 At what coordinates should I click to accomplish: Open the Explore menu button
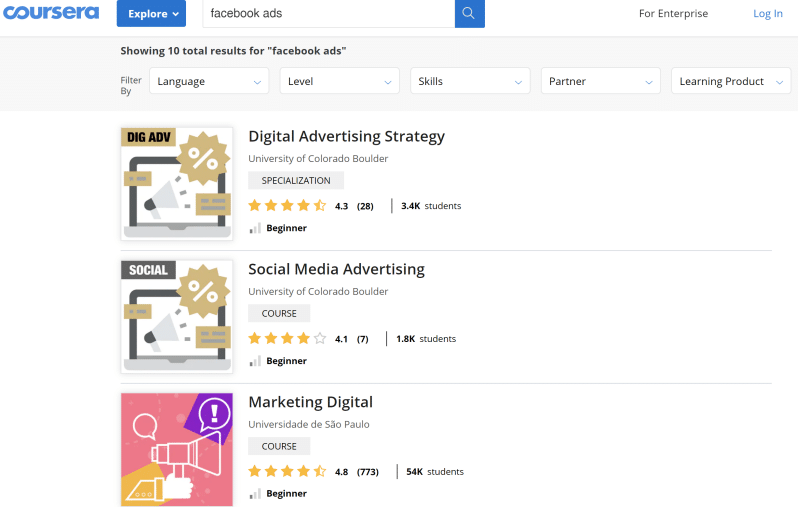point(151,13)
